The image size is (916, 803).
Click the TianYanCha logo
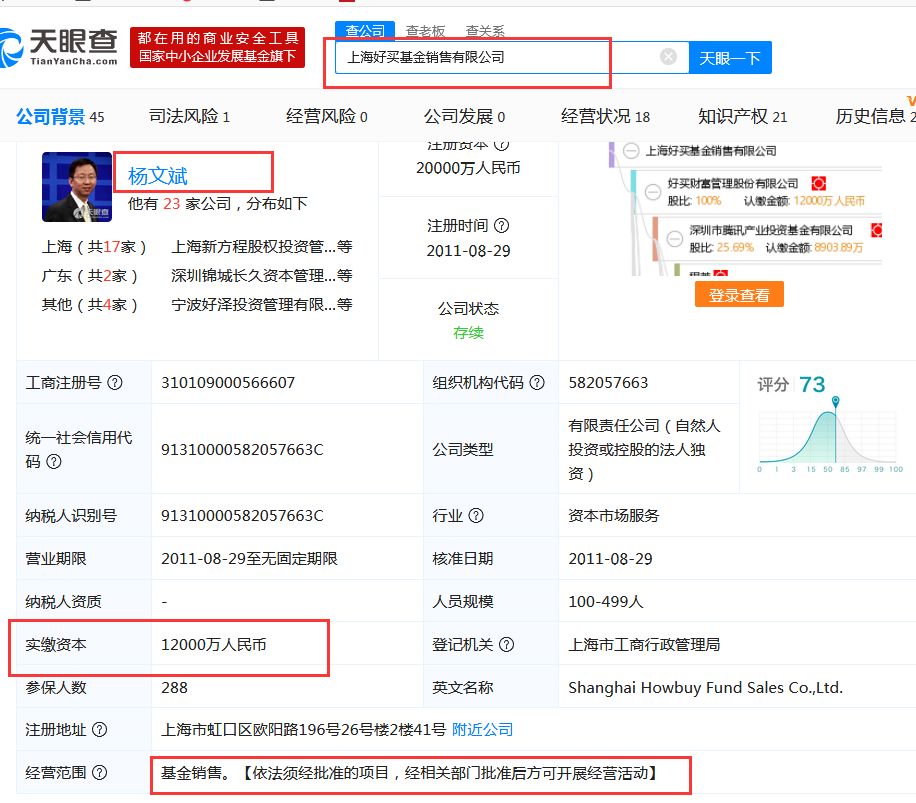click(58, 48)
